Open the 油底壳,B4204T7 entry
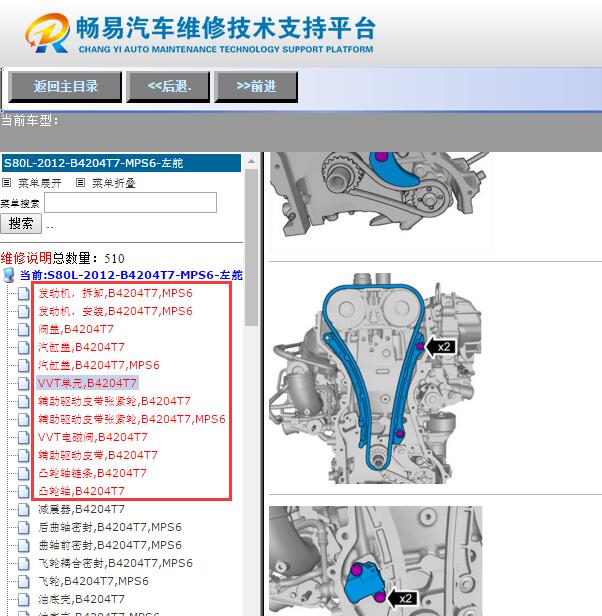 (x=81, y=599)
